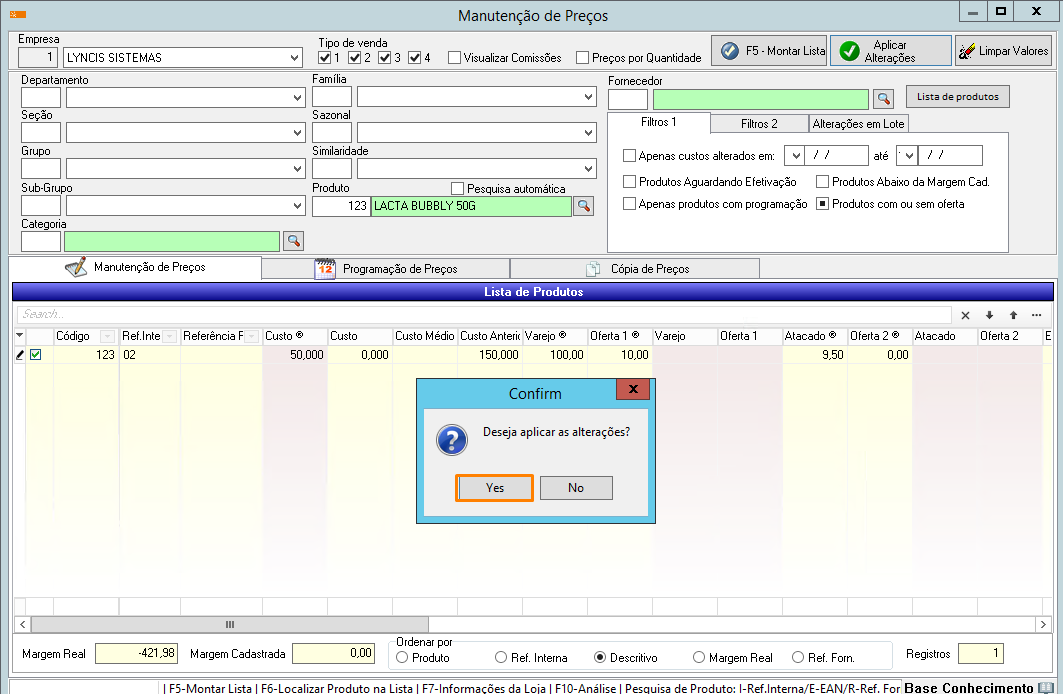Toggle Preços por Quantidade checkbox
The width and height of the screenshot is (1063, 694).
583,58
